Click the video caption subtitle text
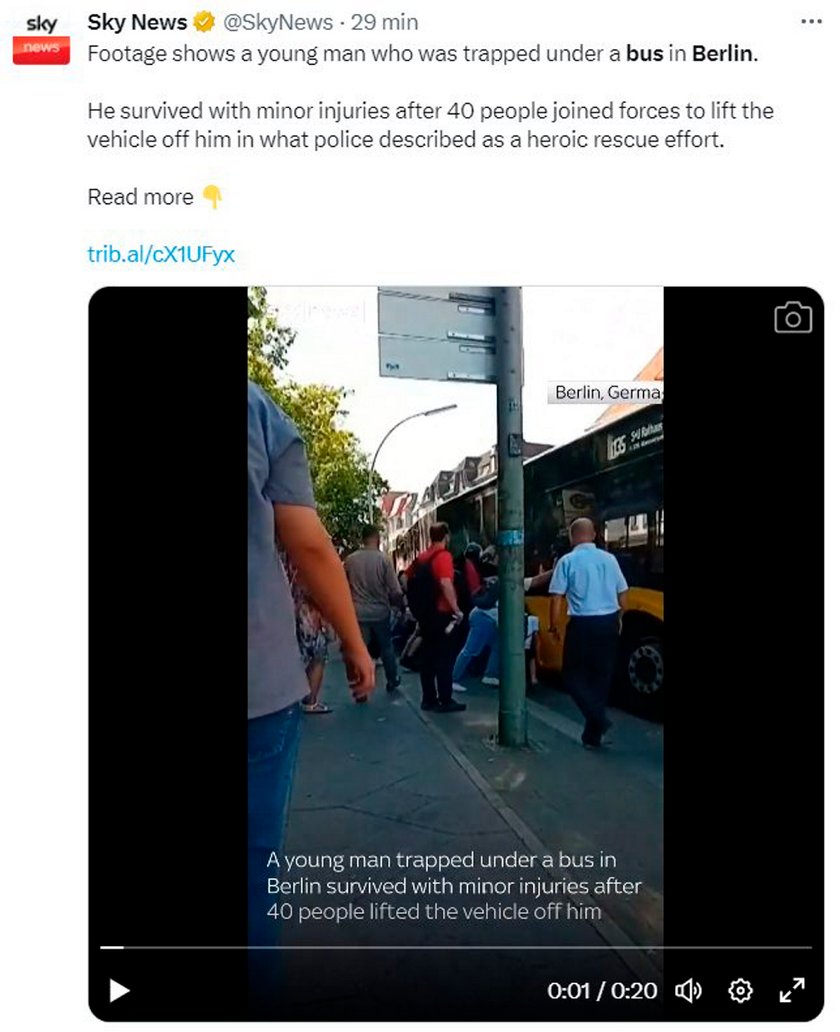Screen dimensions: 840x1032 454,886
